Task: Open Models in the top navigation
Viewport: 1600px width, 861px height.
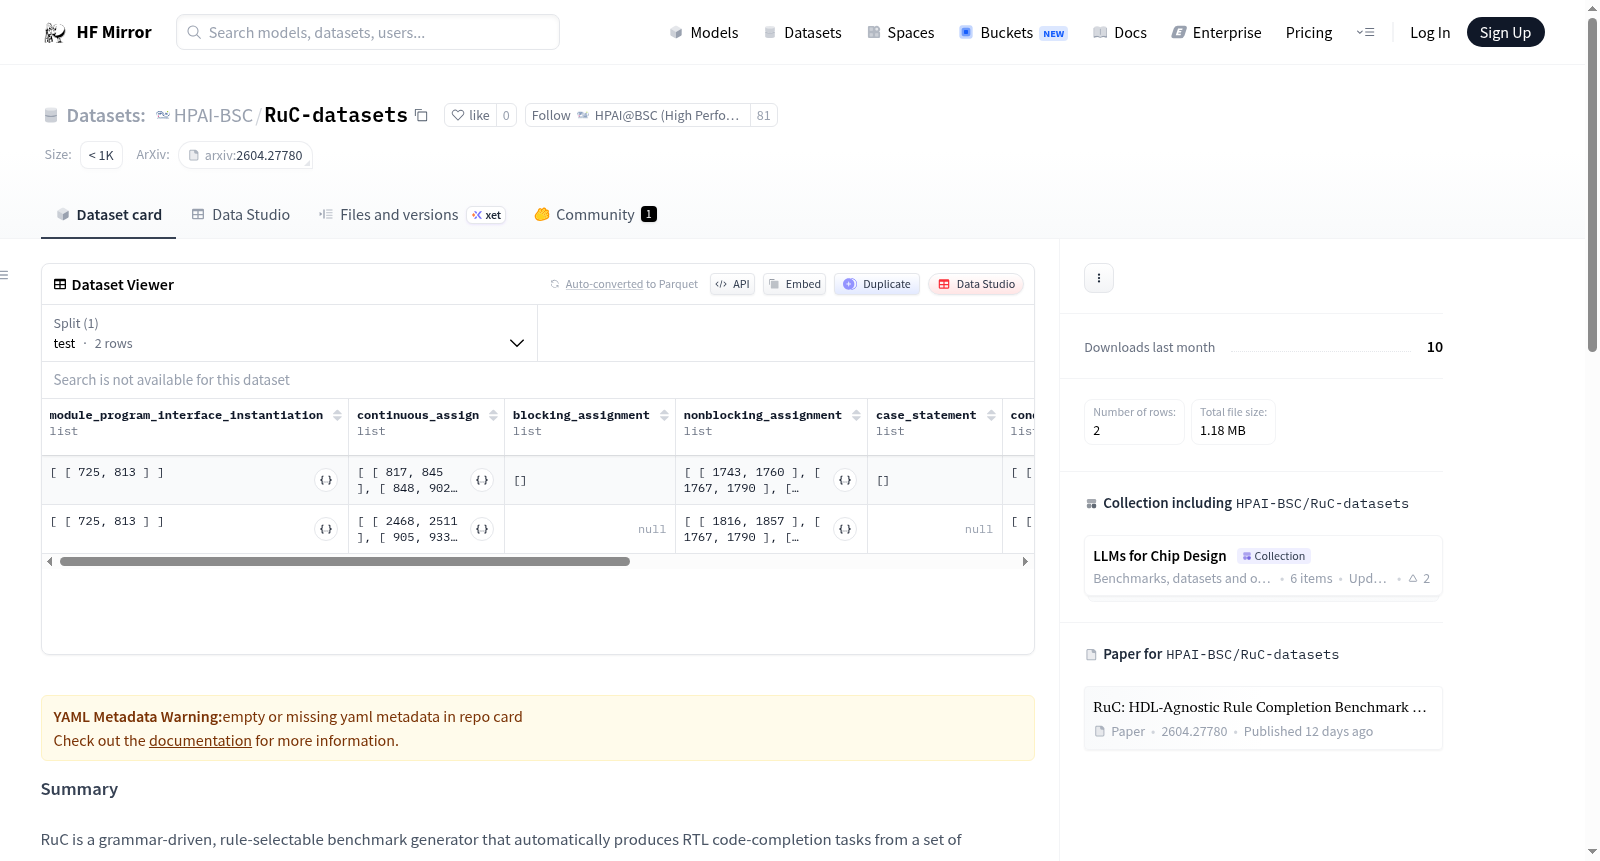Action: coord(704,32)
